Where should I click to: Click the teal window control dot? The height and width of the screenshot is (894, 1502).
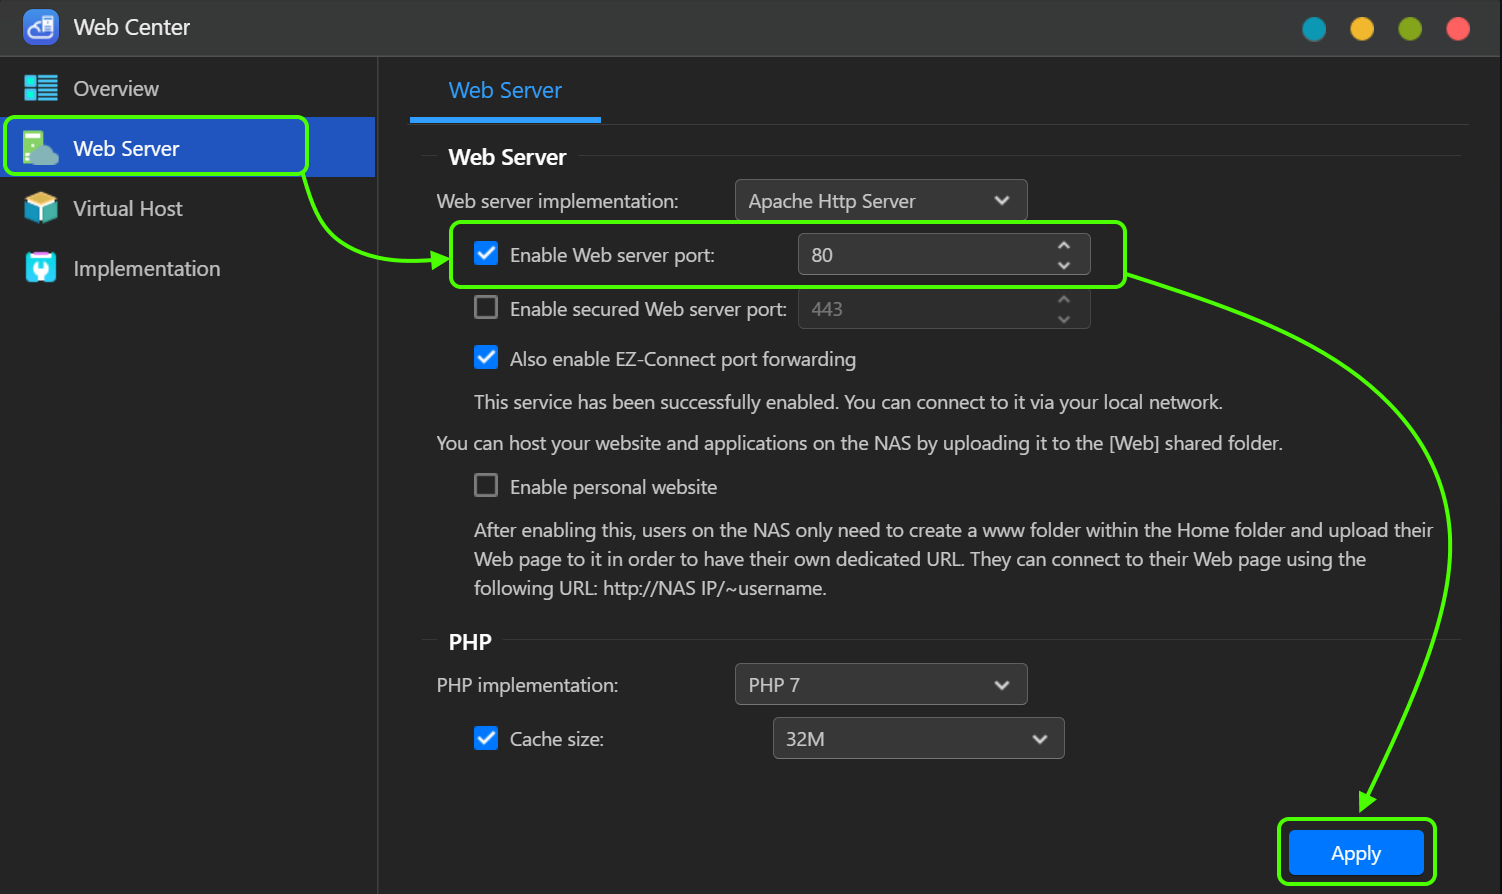click(1314, 29)
